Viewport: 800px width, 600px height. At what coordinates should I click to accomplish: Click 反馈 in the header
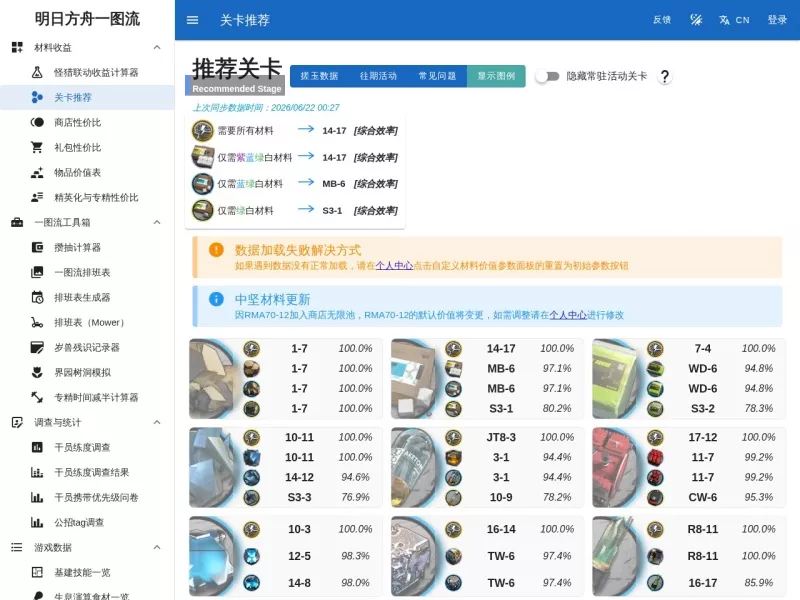pos(662,20)
